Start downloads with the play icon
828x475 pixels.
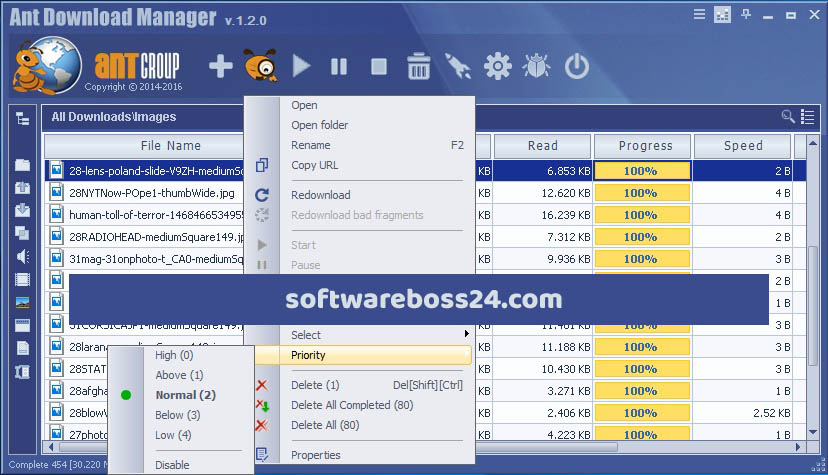click(x=301, y=66)
